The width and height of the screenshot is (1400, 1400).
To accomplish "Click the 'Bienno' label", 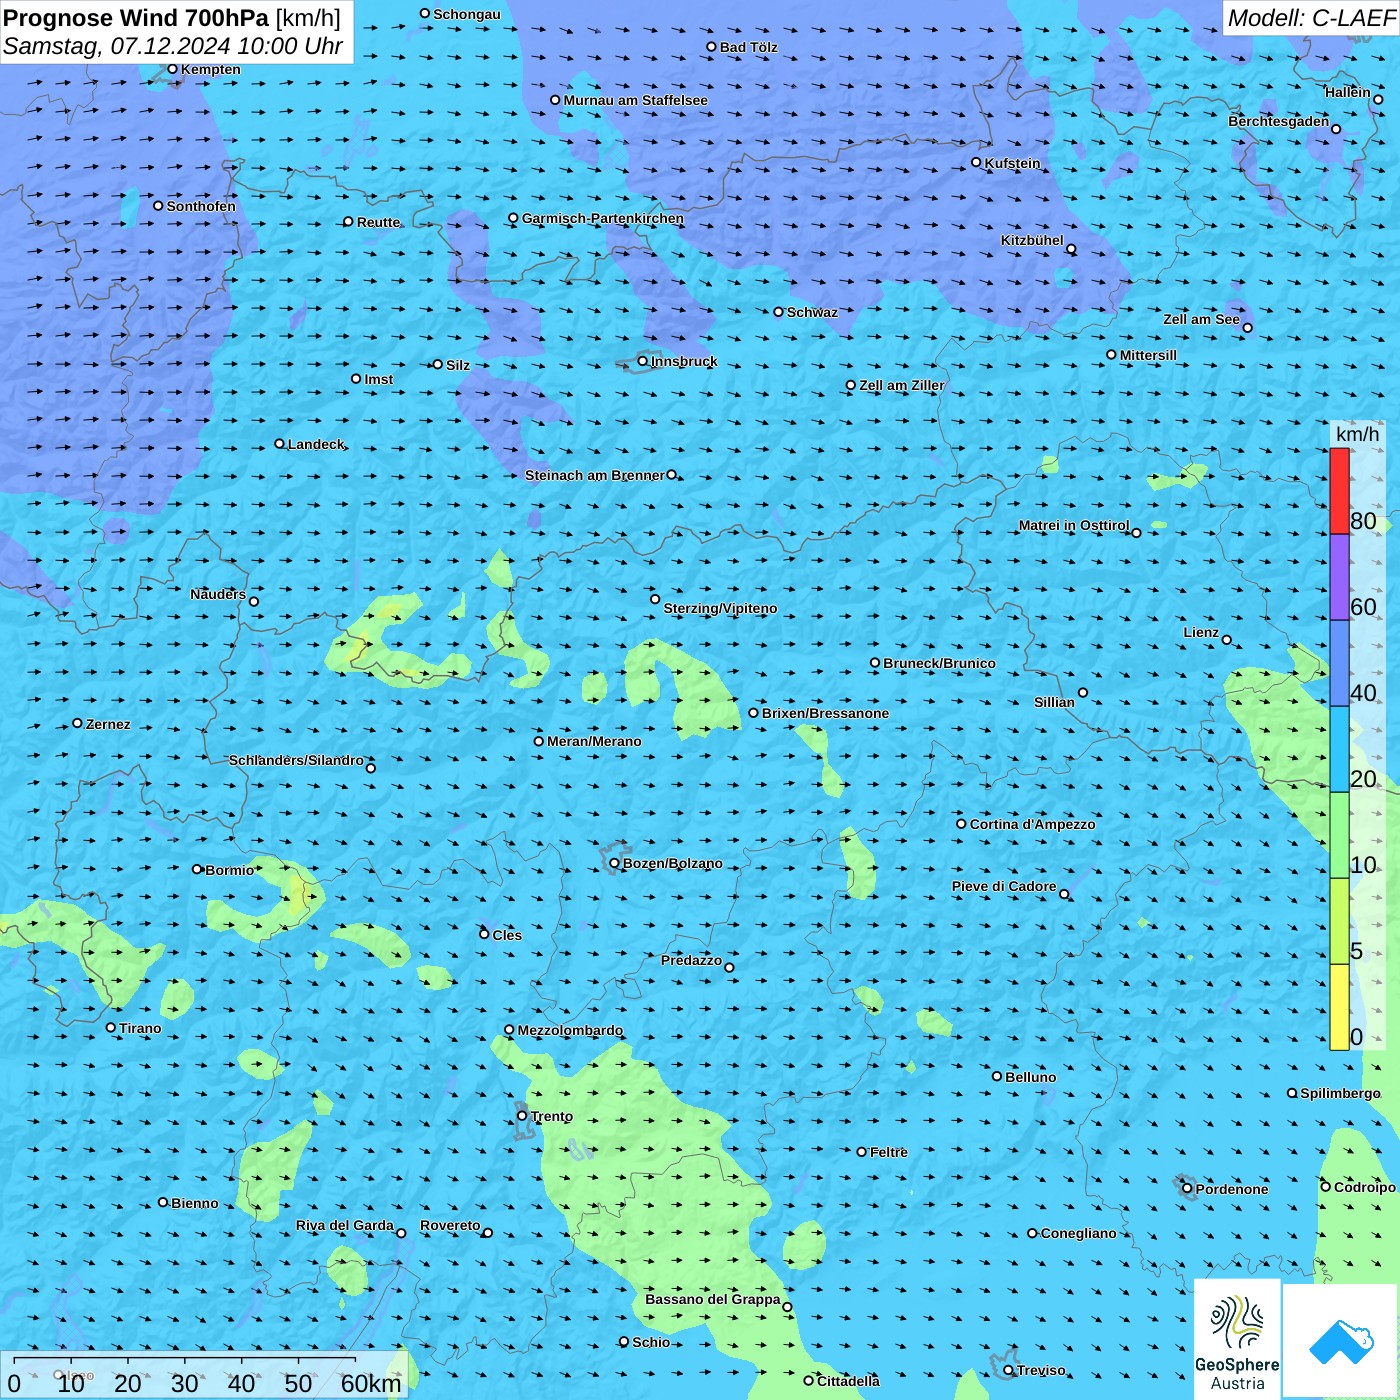I will pyautogui.click(x=195, y=1203).
